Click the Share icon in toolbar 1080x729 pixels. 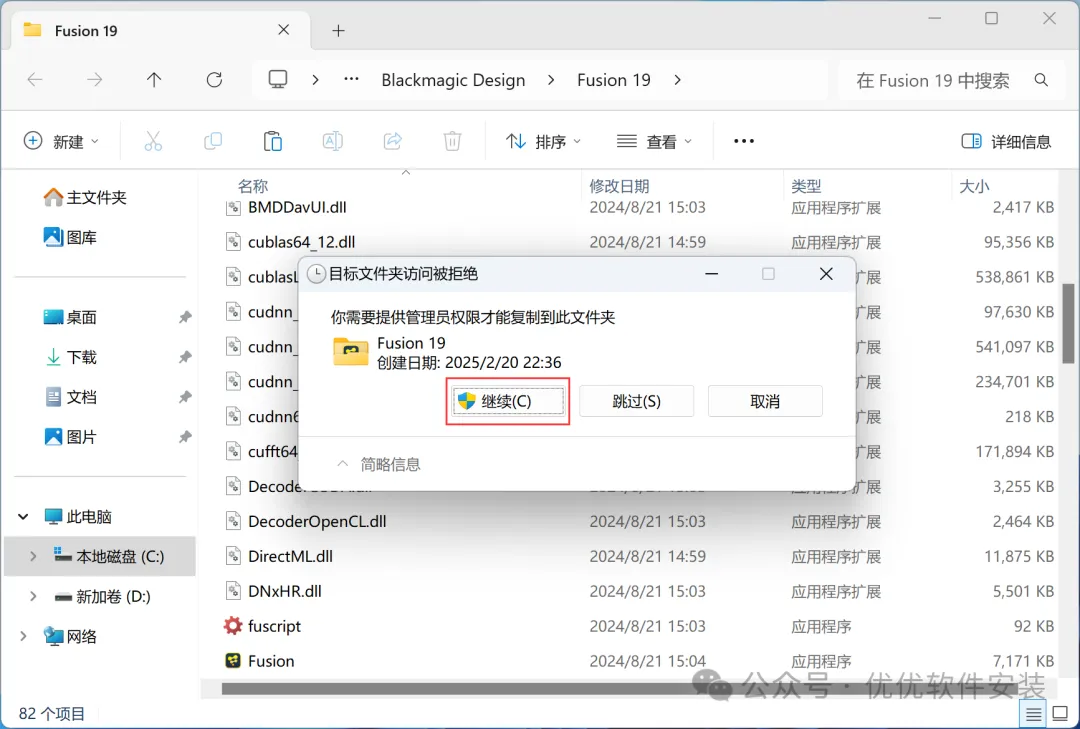393,141
